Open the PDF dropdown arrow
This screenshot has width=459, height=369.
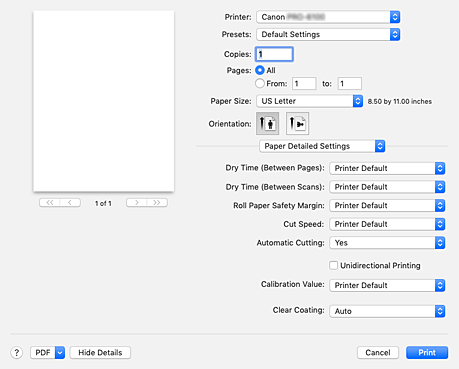pos(60,352)
